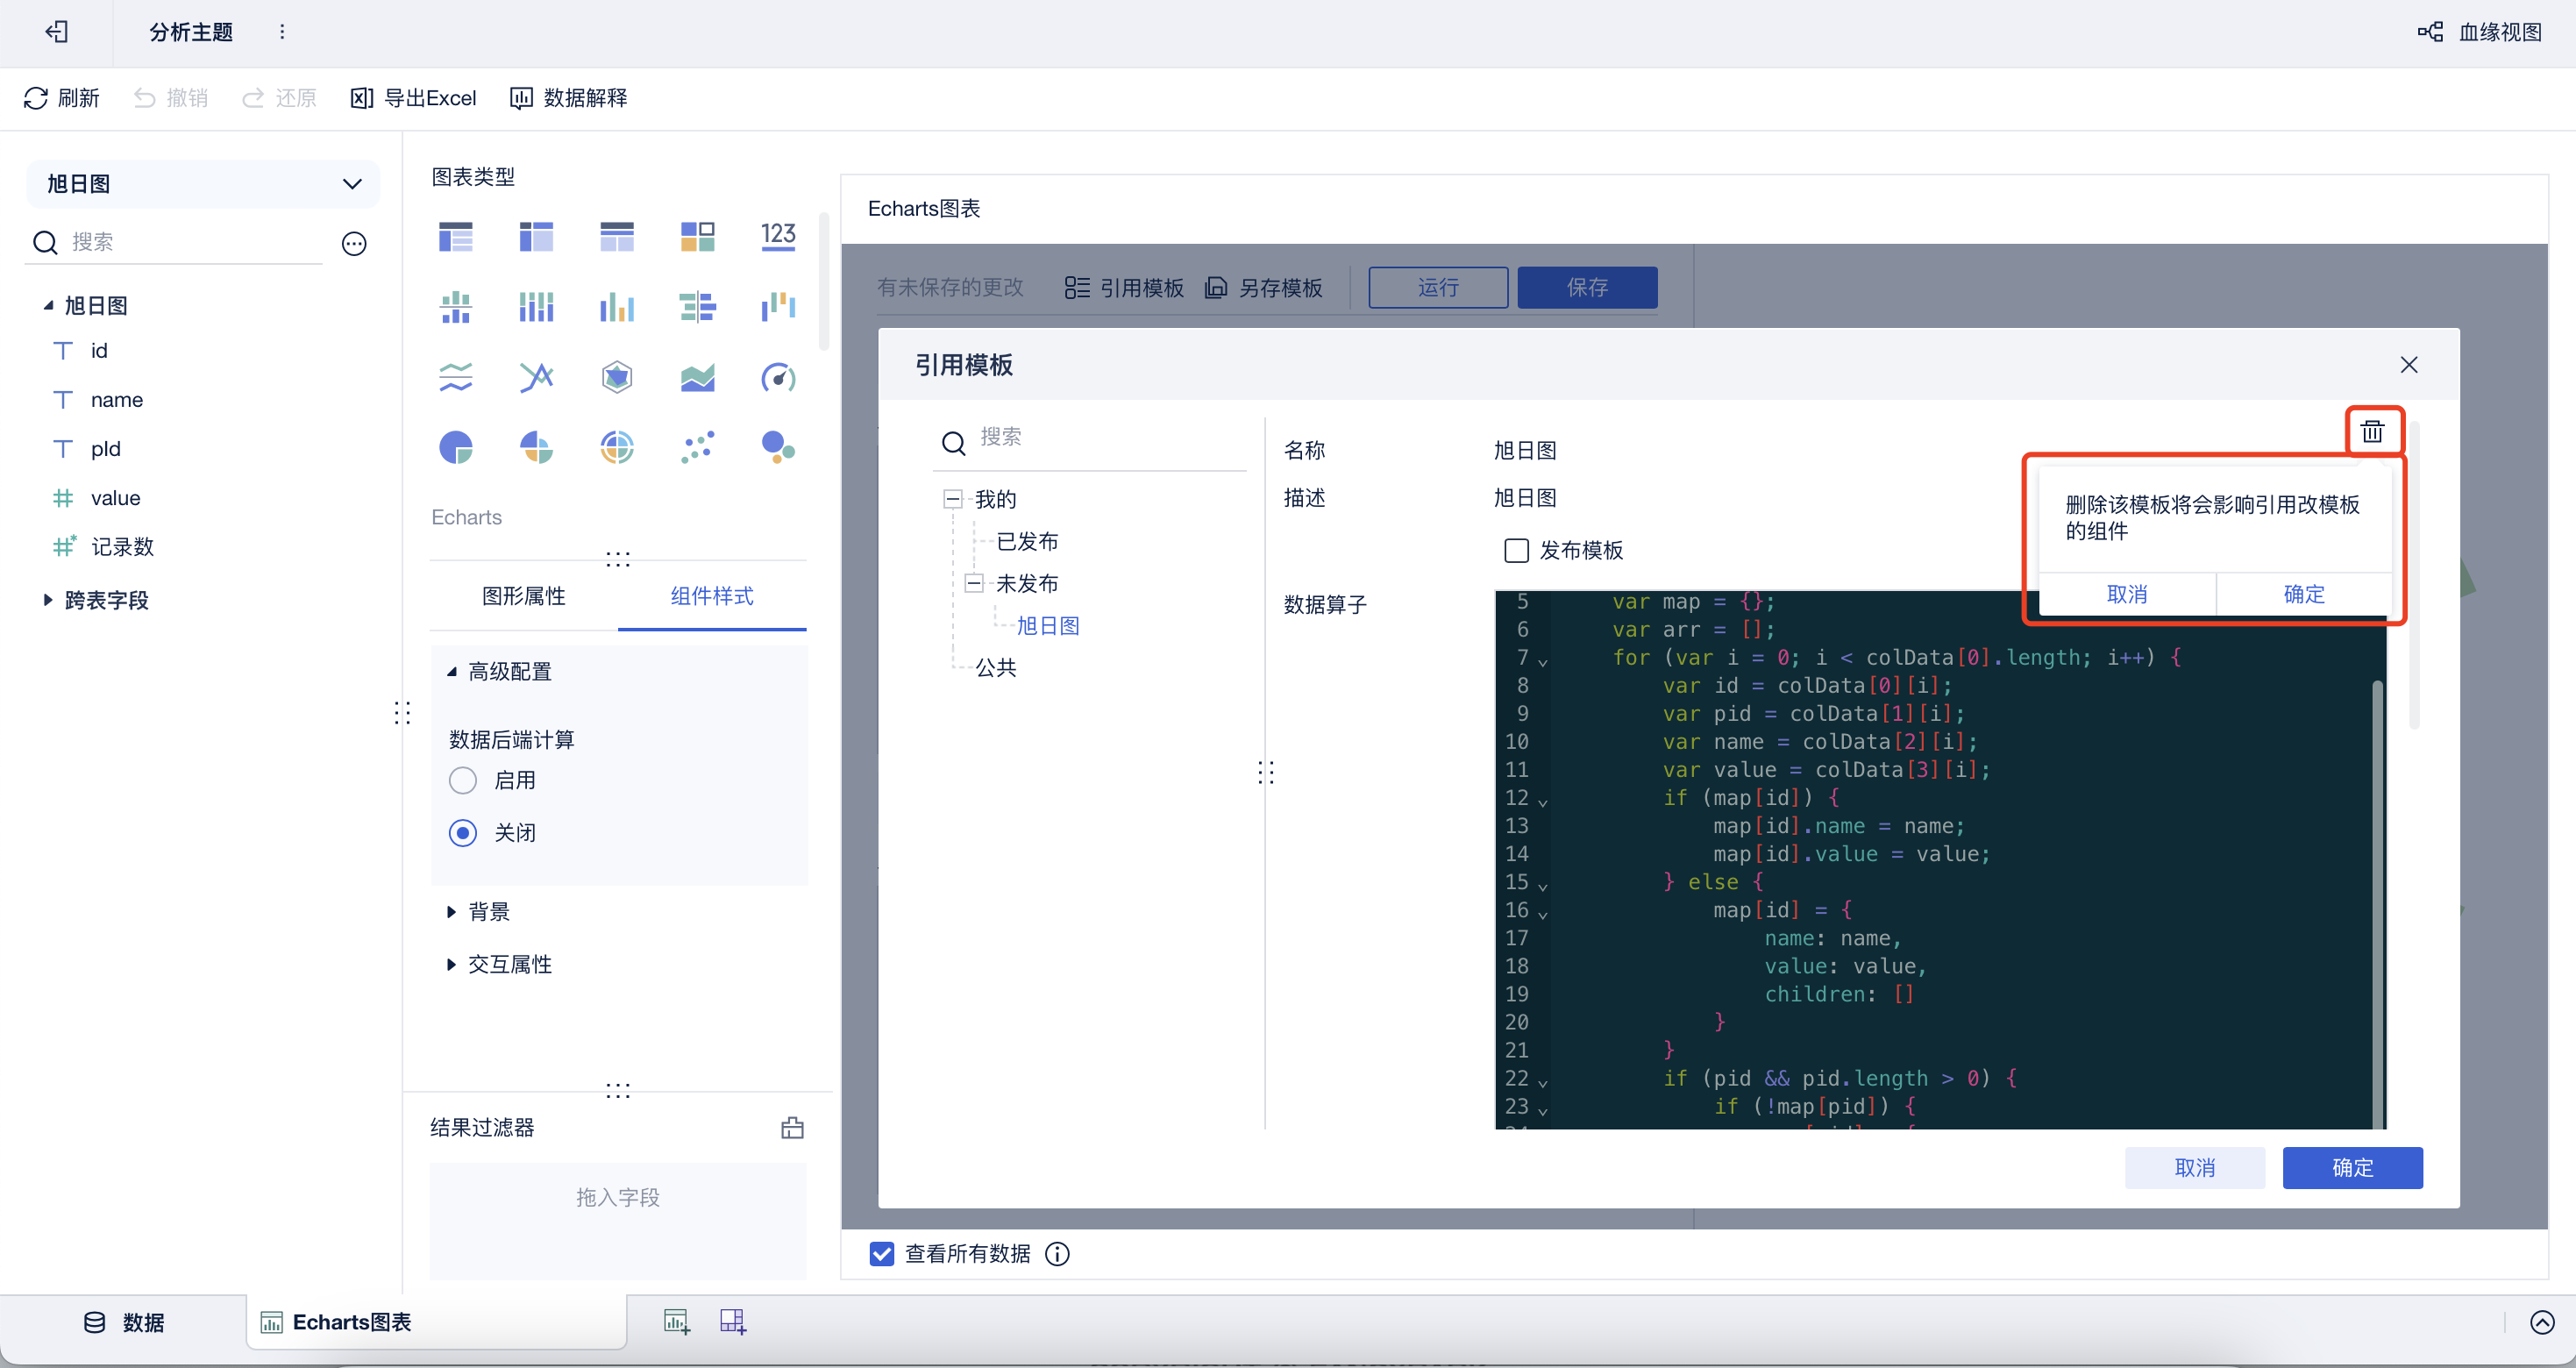Select the pie chart type icon
Image resolution: width=2576 pixels, height=1368 pixels.
click(x=456, y=447)
